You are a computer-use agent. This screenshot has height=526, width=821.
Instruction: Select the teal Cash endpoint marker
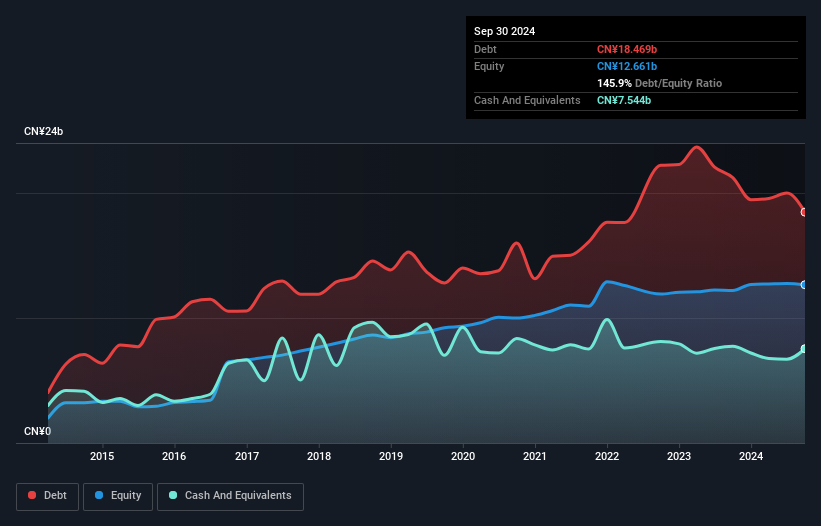pyautogui.click(x=804, y=349)
